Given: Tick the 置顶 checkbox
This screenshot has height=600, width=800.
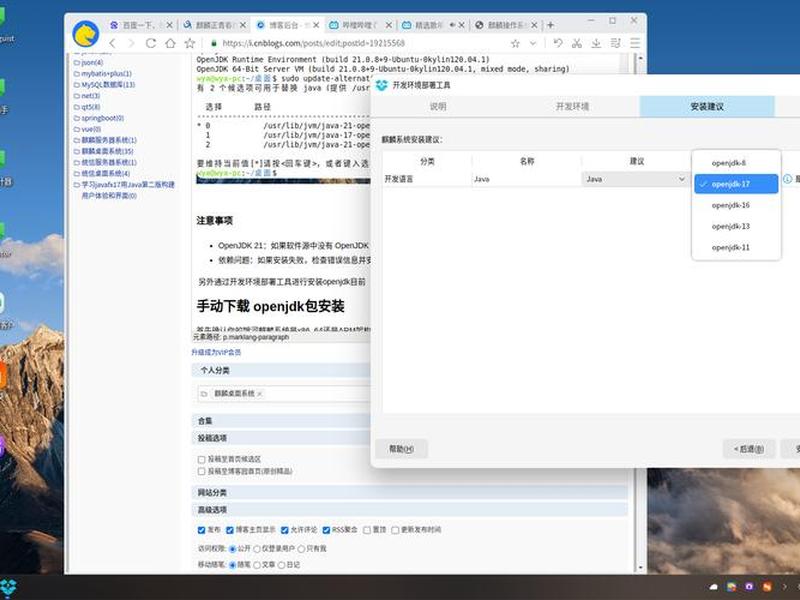Looking at the screenshot, I should 366,530.
